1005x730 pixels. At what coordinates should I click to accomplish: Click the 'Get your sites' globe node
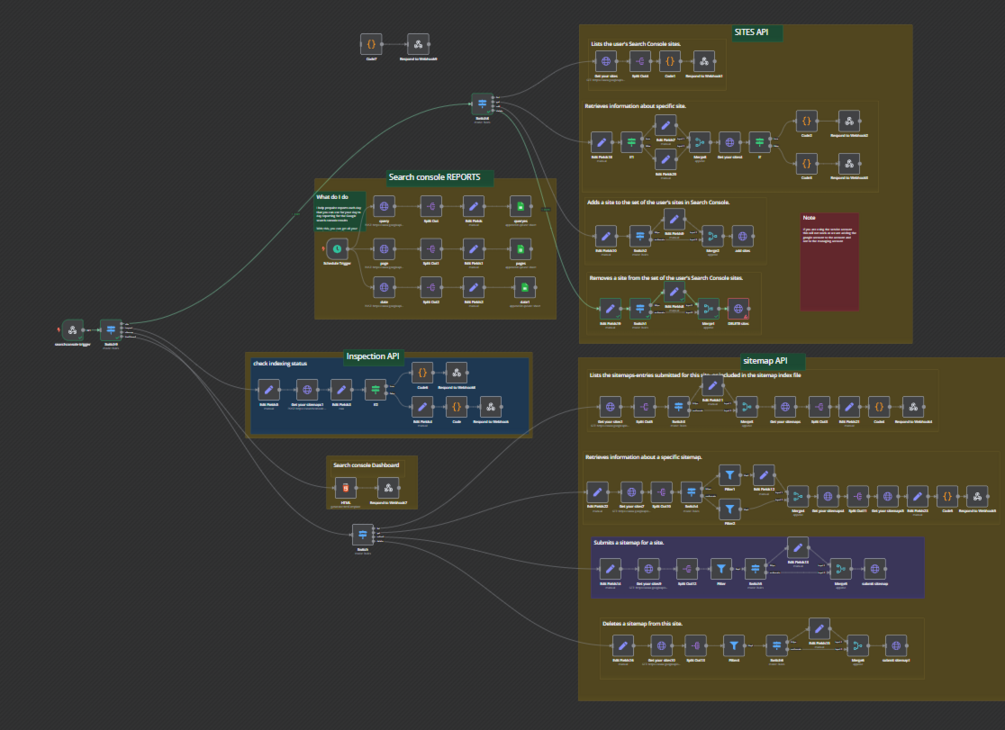(x=606, y=62)
